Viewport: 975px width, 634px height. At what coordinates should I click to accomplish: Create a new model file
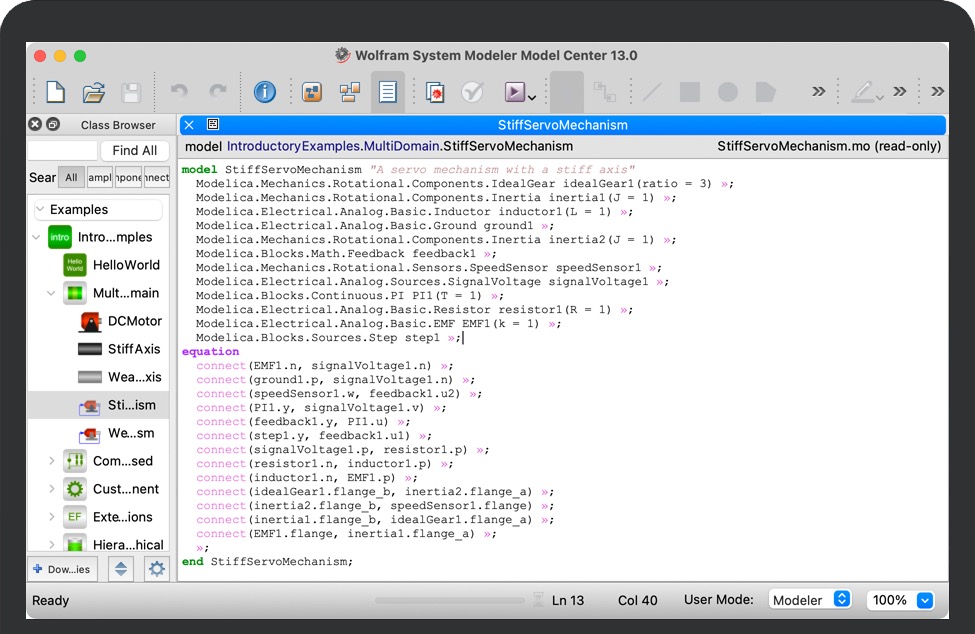point(56,93)
